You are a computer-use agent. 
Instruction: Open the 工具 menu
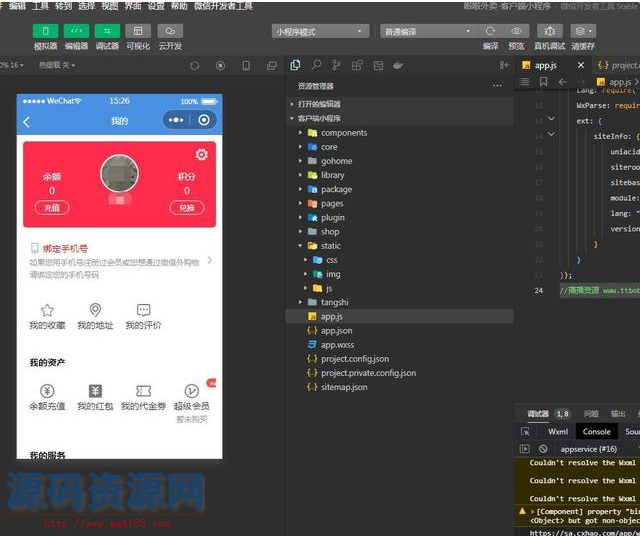click(40, 6)
